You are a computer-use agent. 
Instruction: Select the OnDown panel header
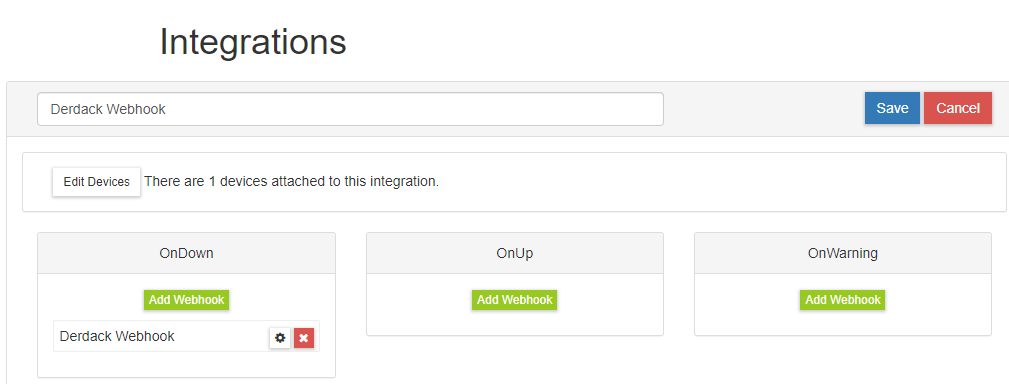coord(187,253)
